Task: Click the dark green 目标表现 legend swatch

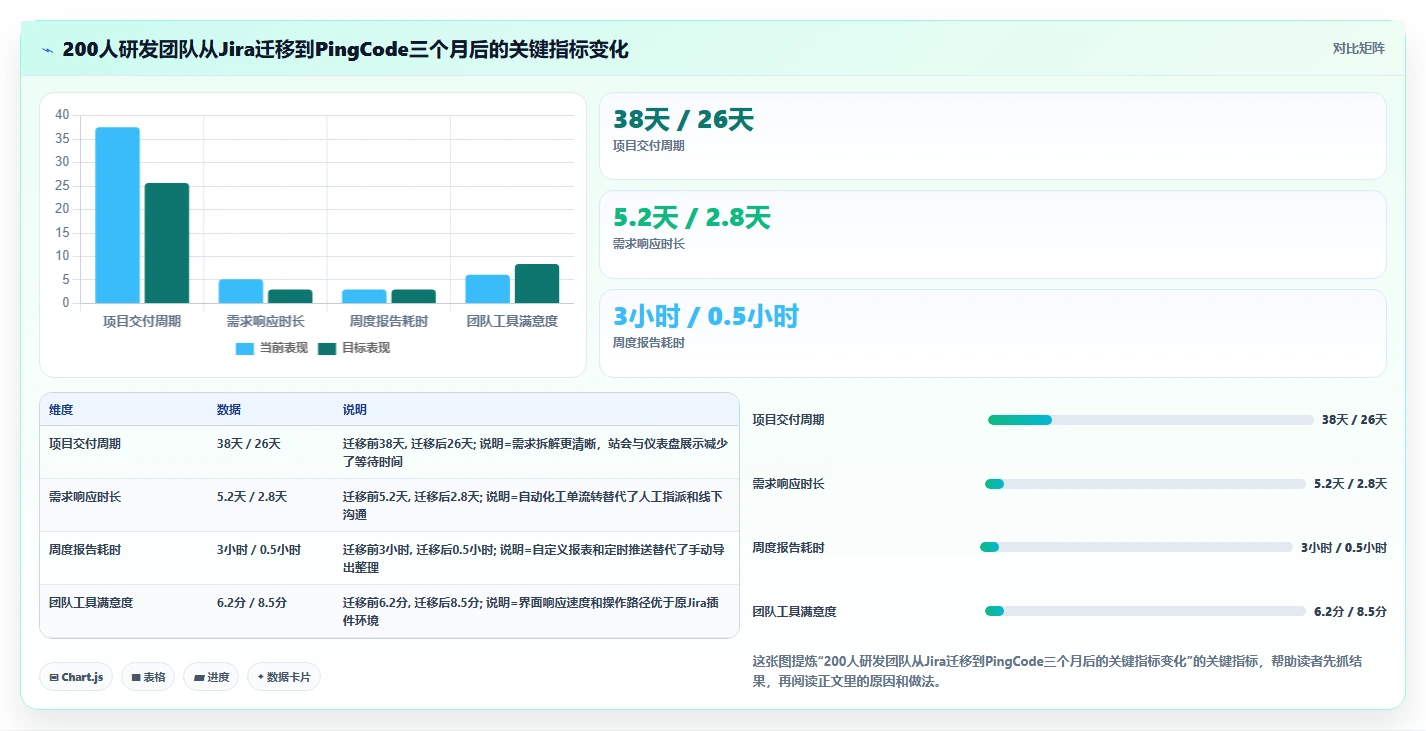Action: 327,348
